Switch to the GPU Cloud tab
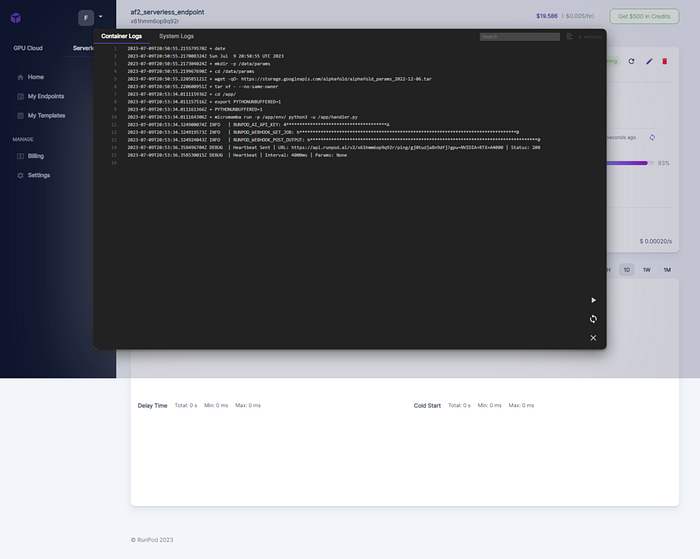 (x=28, y=48)
